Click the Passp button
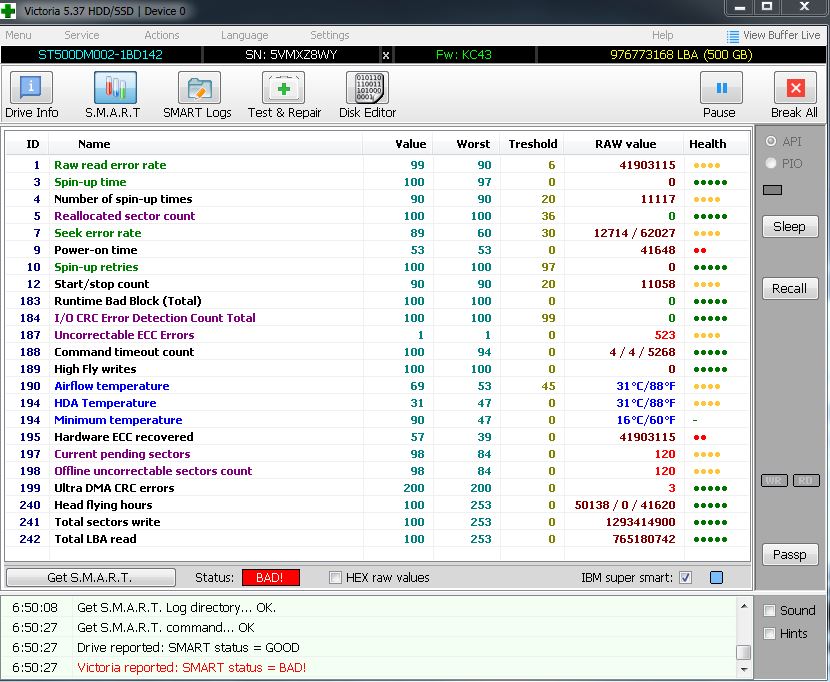 click(790, 554)
